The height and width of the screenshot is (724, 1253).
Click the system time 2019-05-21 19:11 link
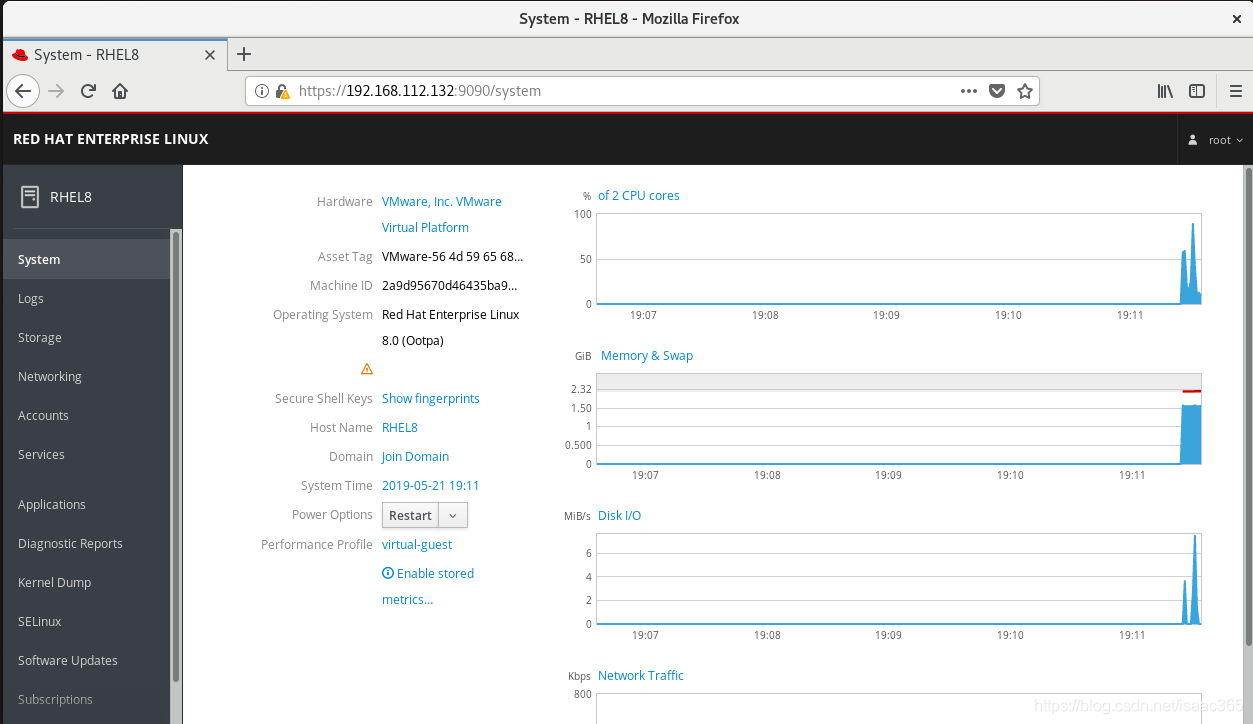click(431, 485)
